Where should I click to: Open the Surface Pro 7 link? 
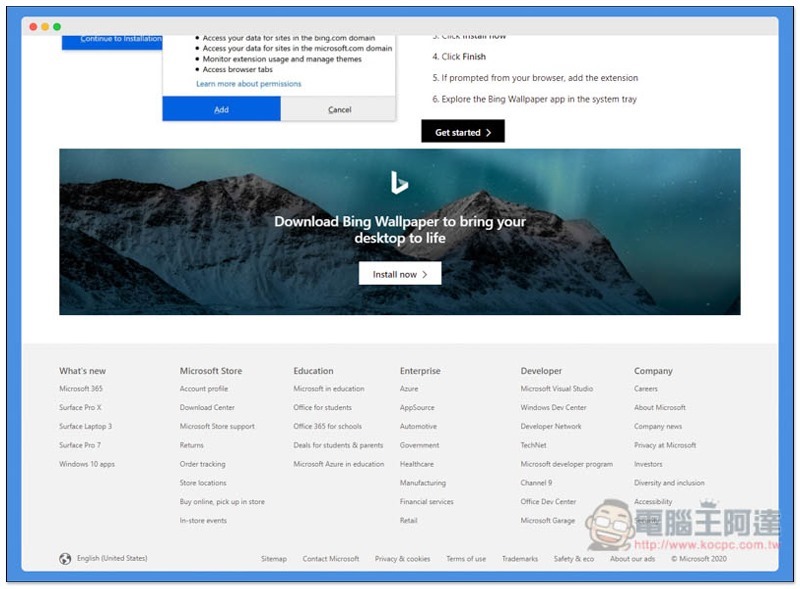[80, 445]
